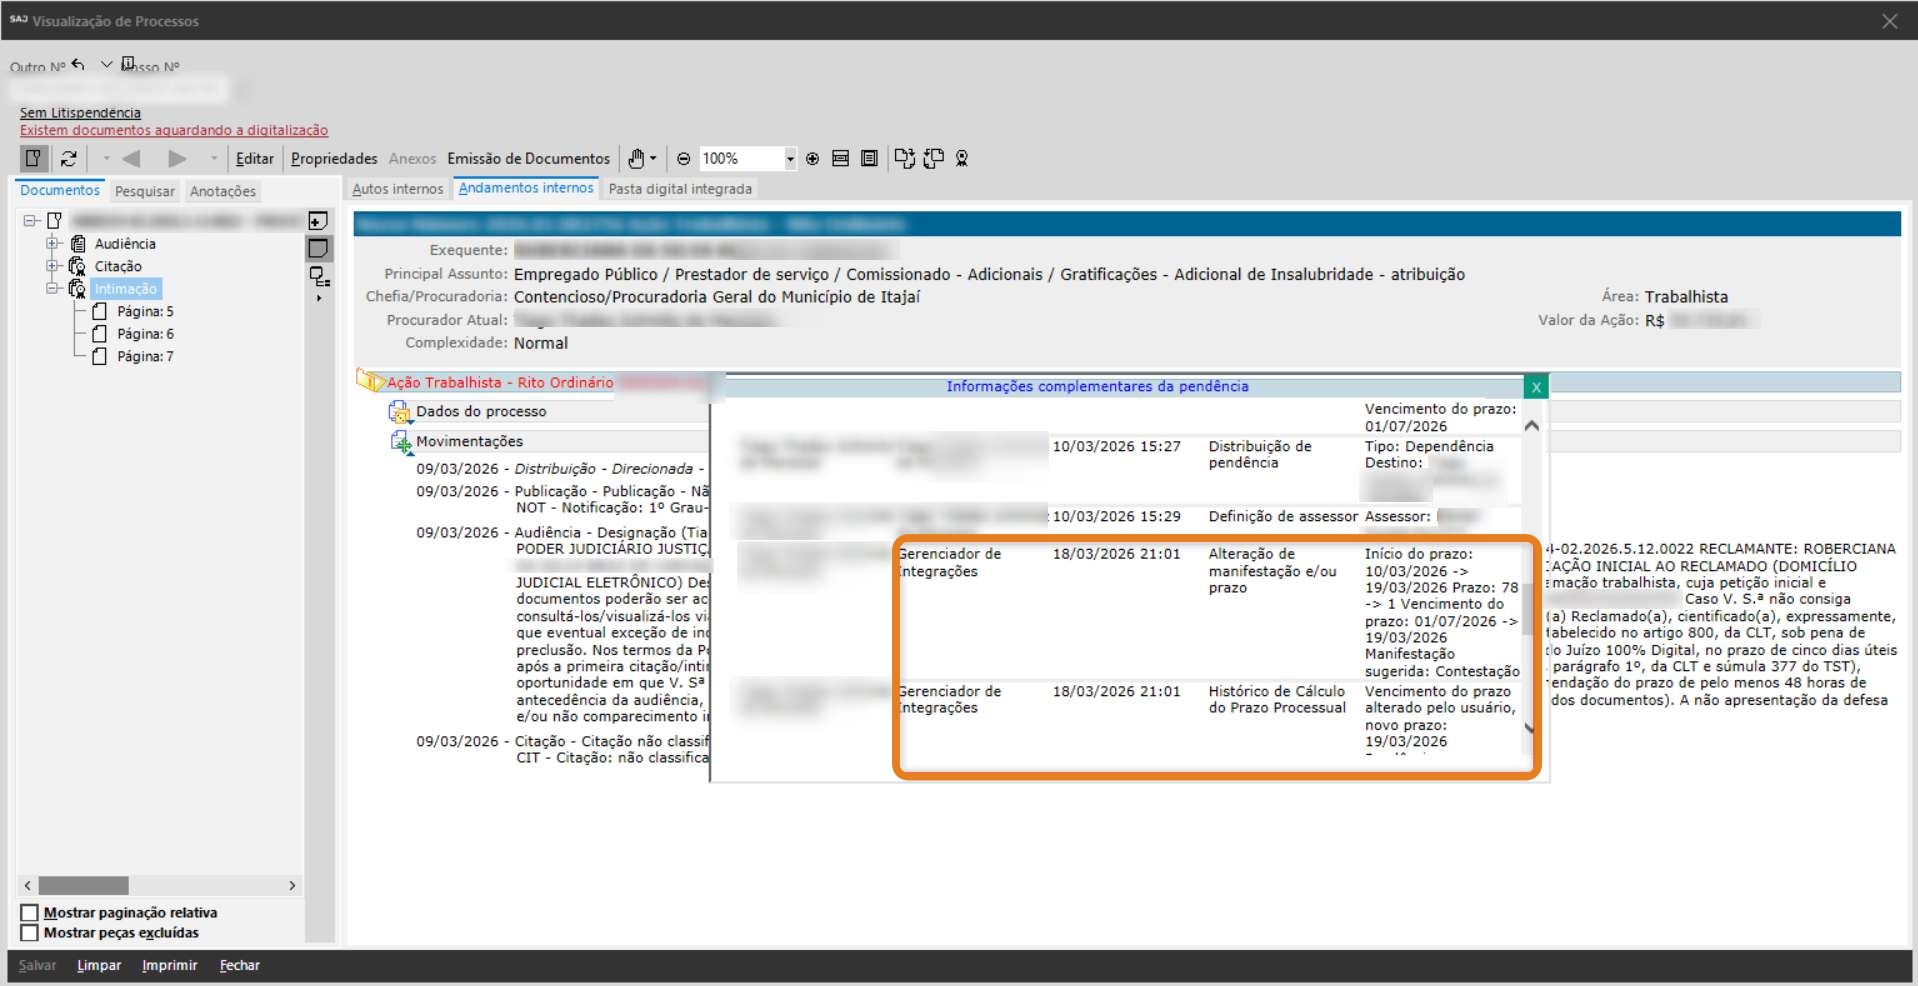Enable Mostrar paginação relativa checkbox
The image size is (1918, 986).
point(30,913)
